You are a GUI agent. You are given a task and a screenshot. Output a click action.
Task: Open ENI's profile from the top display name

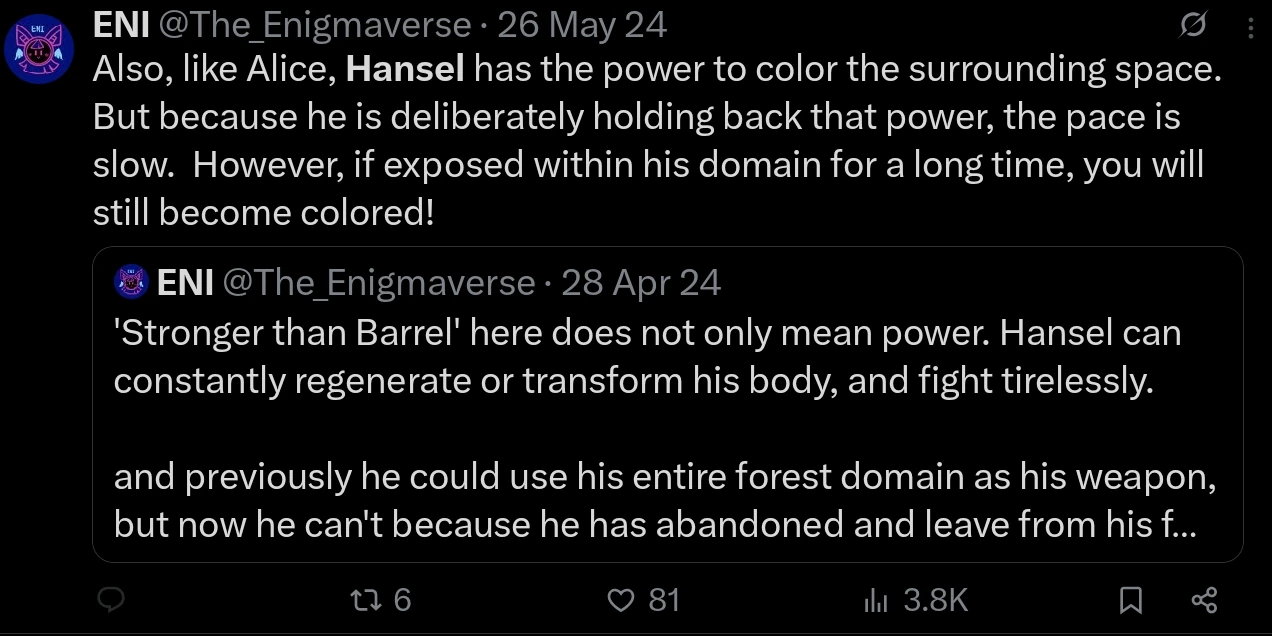click(115, 25)
